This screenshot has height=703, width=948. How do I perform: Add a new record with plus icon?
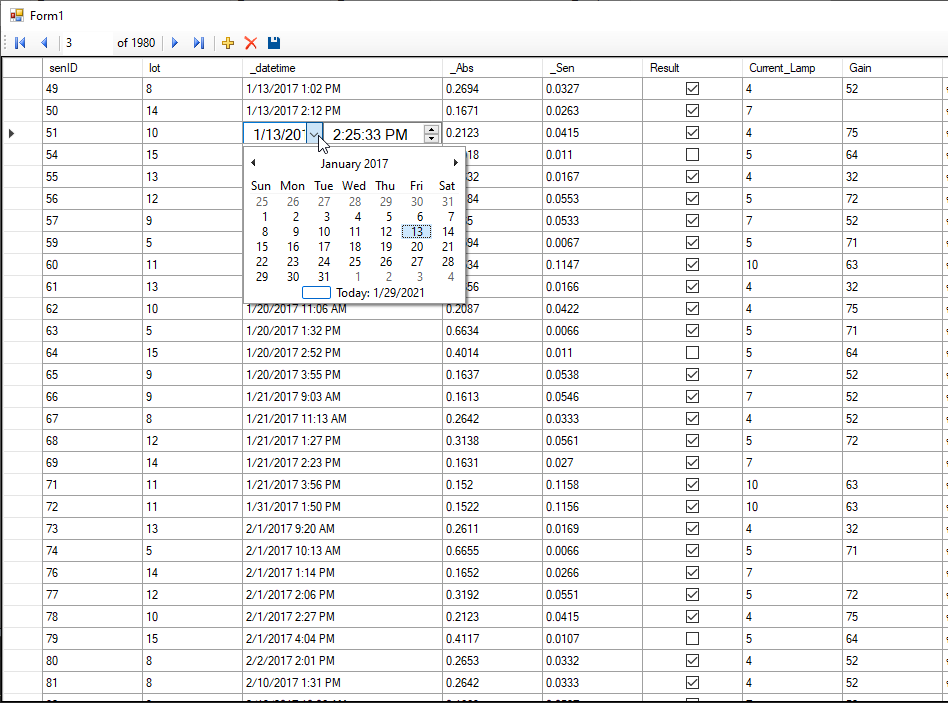pos(228,43)
